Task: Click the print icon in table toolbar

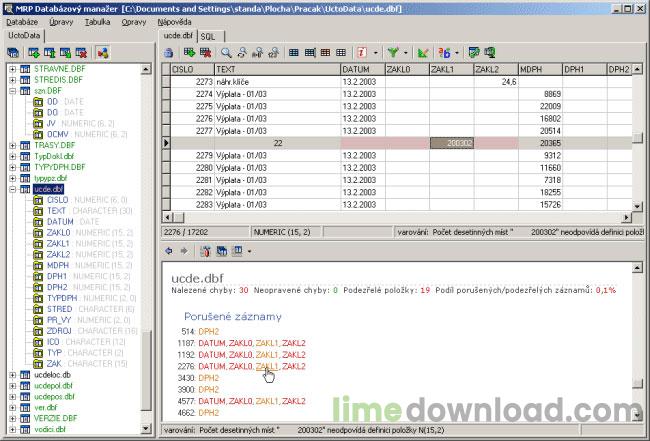Action: coord(168,51)
